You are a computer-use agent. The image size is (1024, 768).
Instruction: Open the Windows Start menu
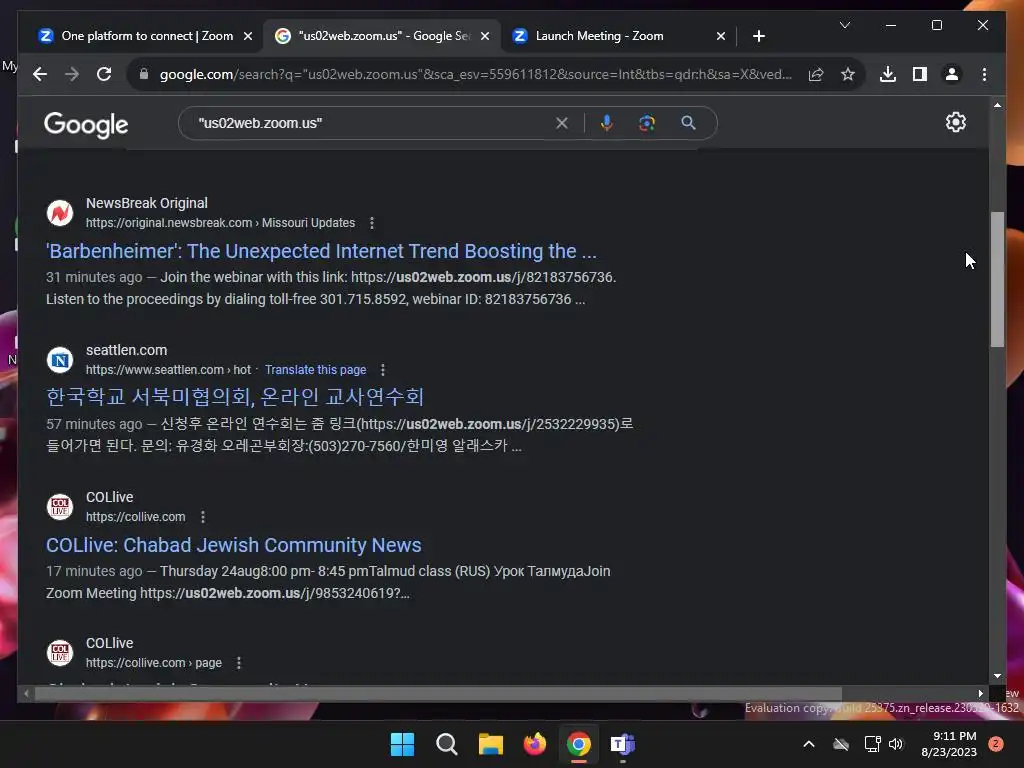tap(402, 744)
